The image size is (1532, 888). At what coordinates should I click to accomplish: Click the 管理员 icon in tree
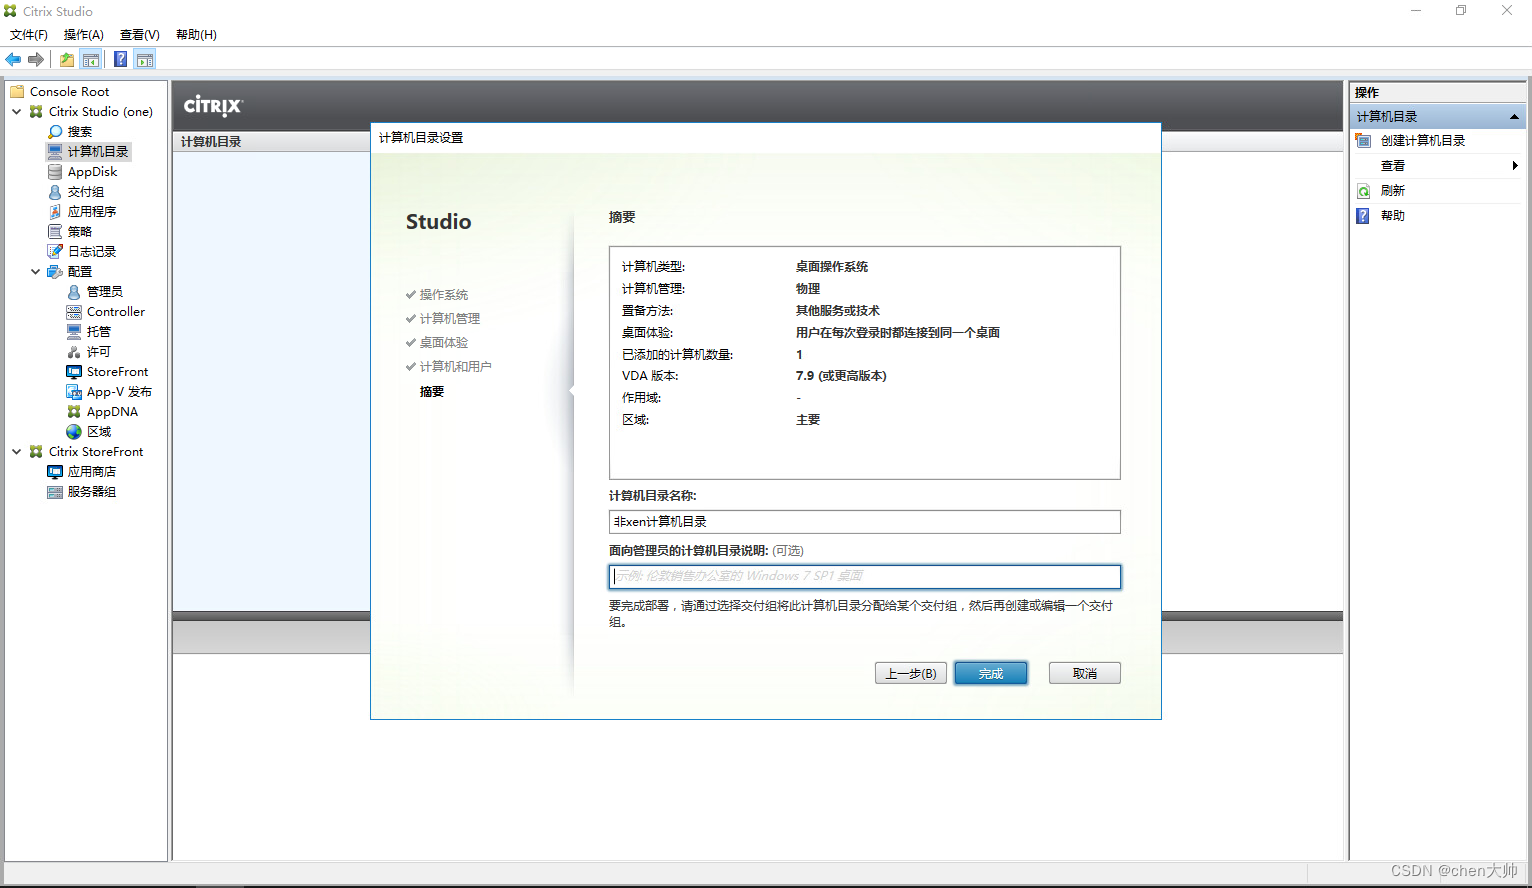74,292
